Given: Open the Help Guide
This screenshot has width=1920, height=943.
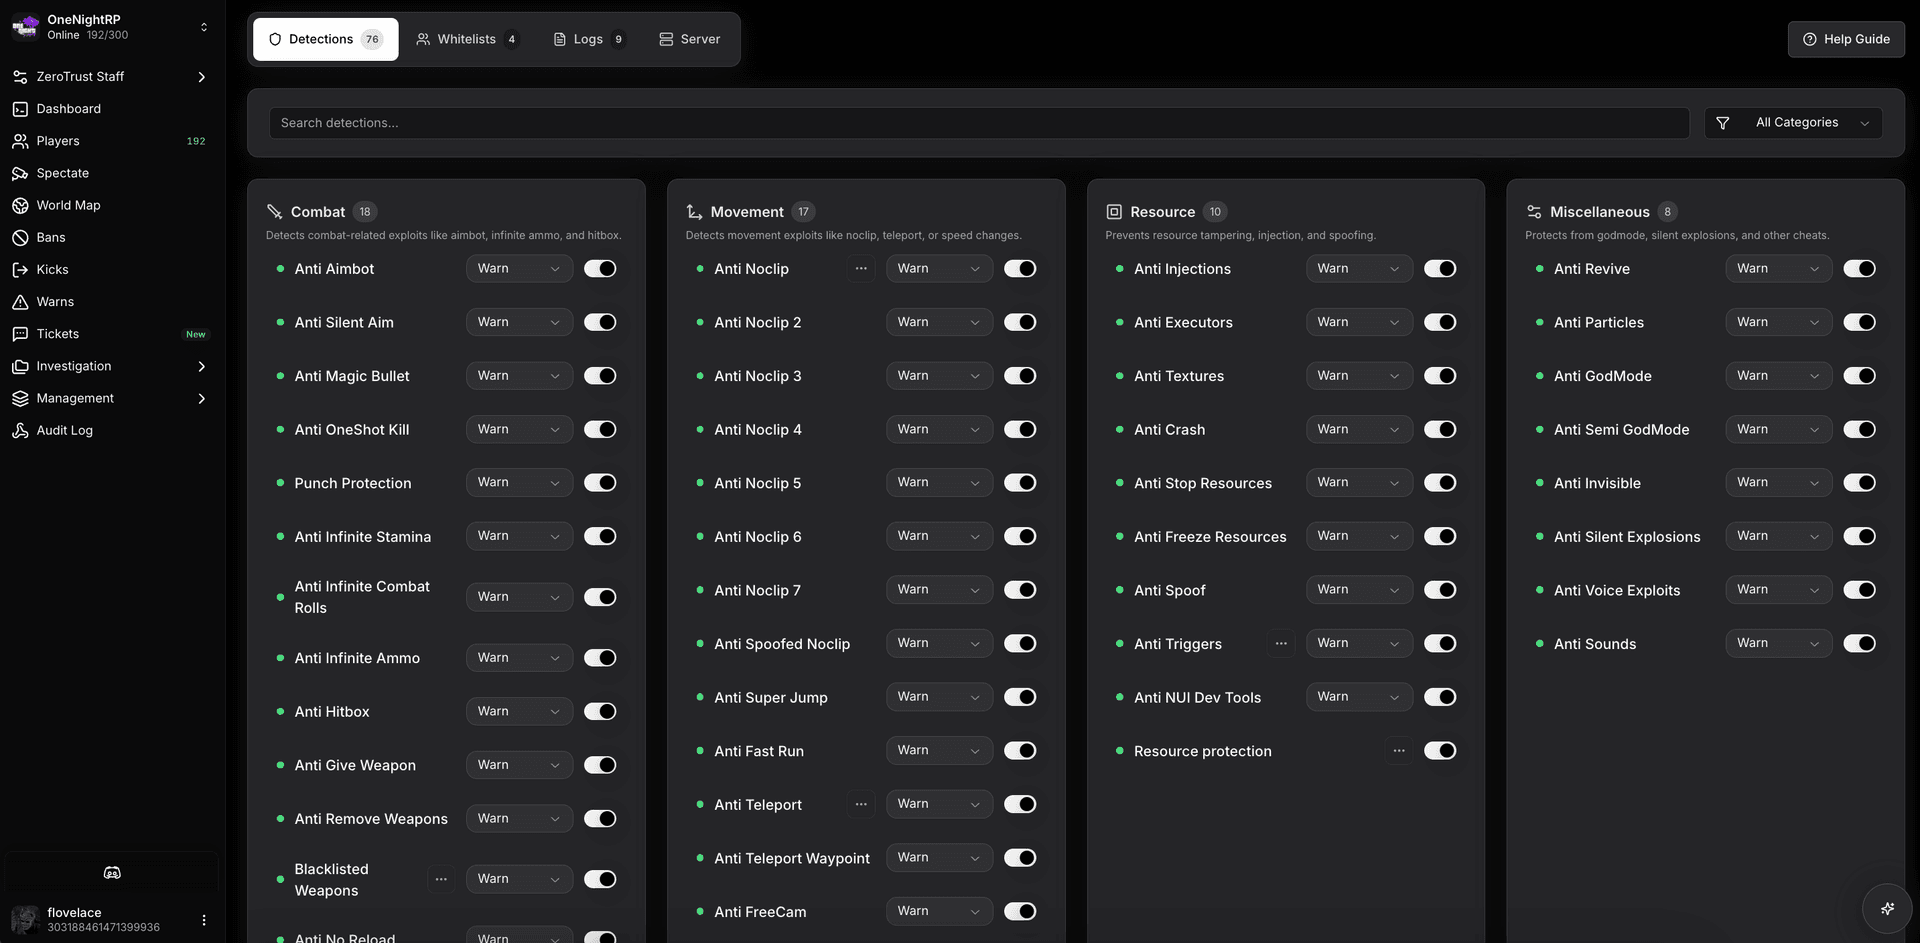Looking at the screenshot, I should pos(1846,39).
